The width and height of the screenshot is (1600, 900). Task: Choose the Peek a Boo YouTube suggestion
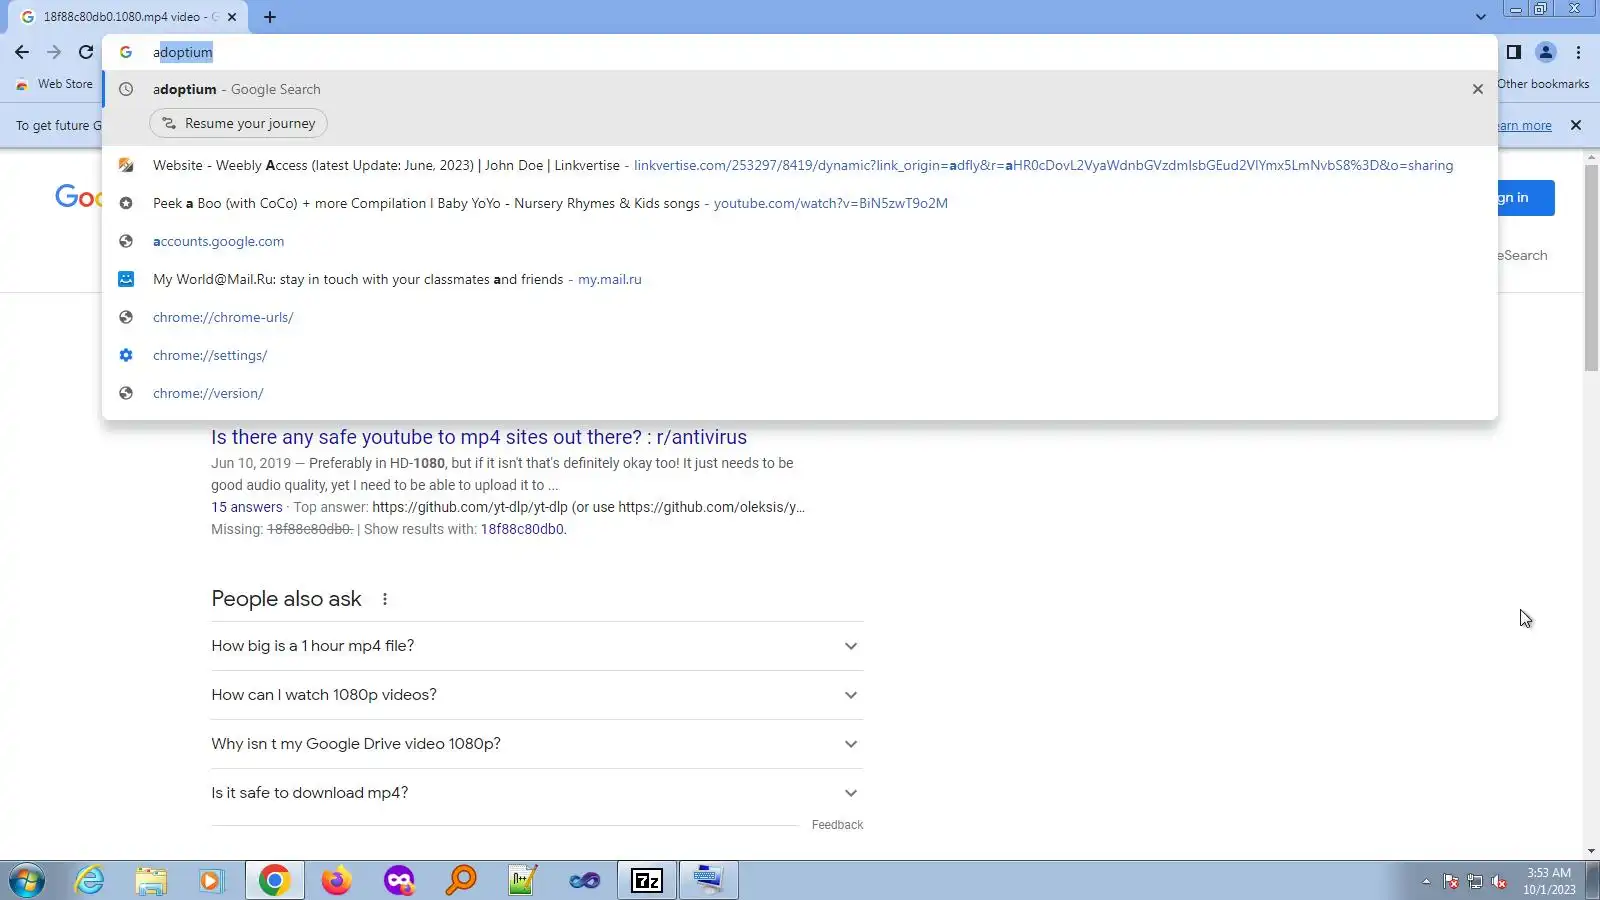(x=800, y=203)
